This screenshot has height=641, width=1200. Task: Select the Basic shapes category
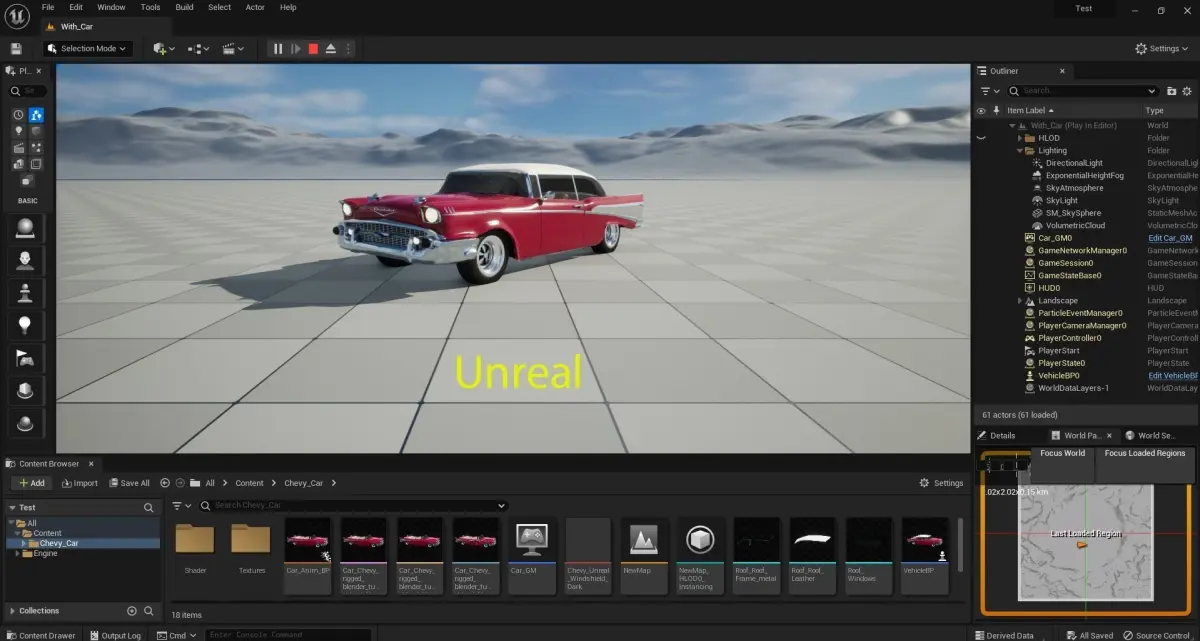(36, 115)
